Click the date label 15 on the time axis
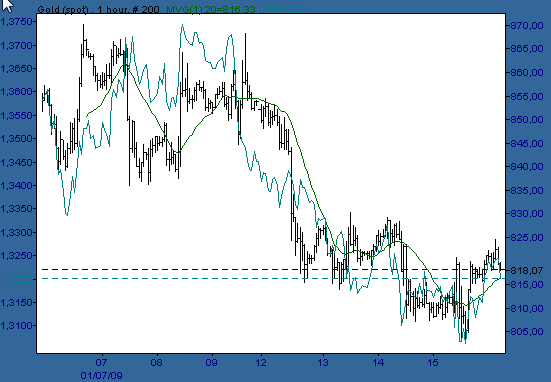 coord(433,362)
